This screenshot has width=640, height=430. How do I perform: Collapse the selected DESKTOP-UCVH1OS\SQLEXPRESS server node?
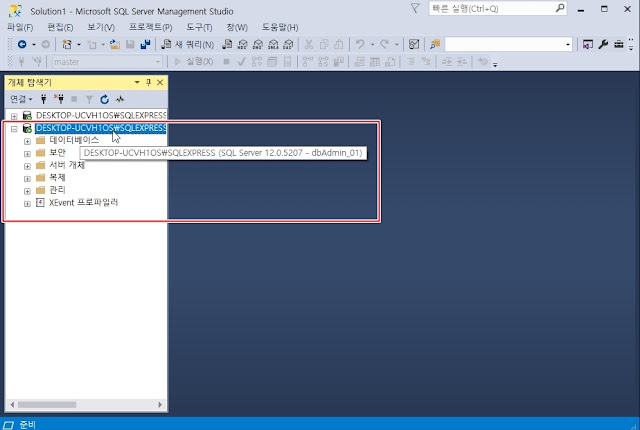tap(14, 129)
